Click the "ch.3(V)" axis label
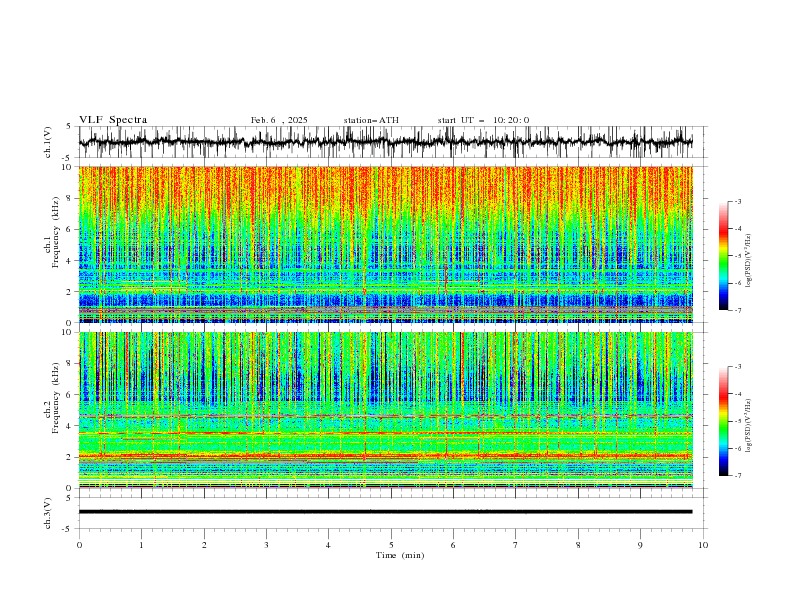 tap(48, 513)
